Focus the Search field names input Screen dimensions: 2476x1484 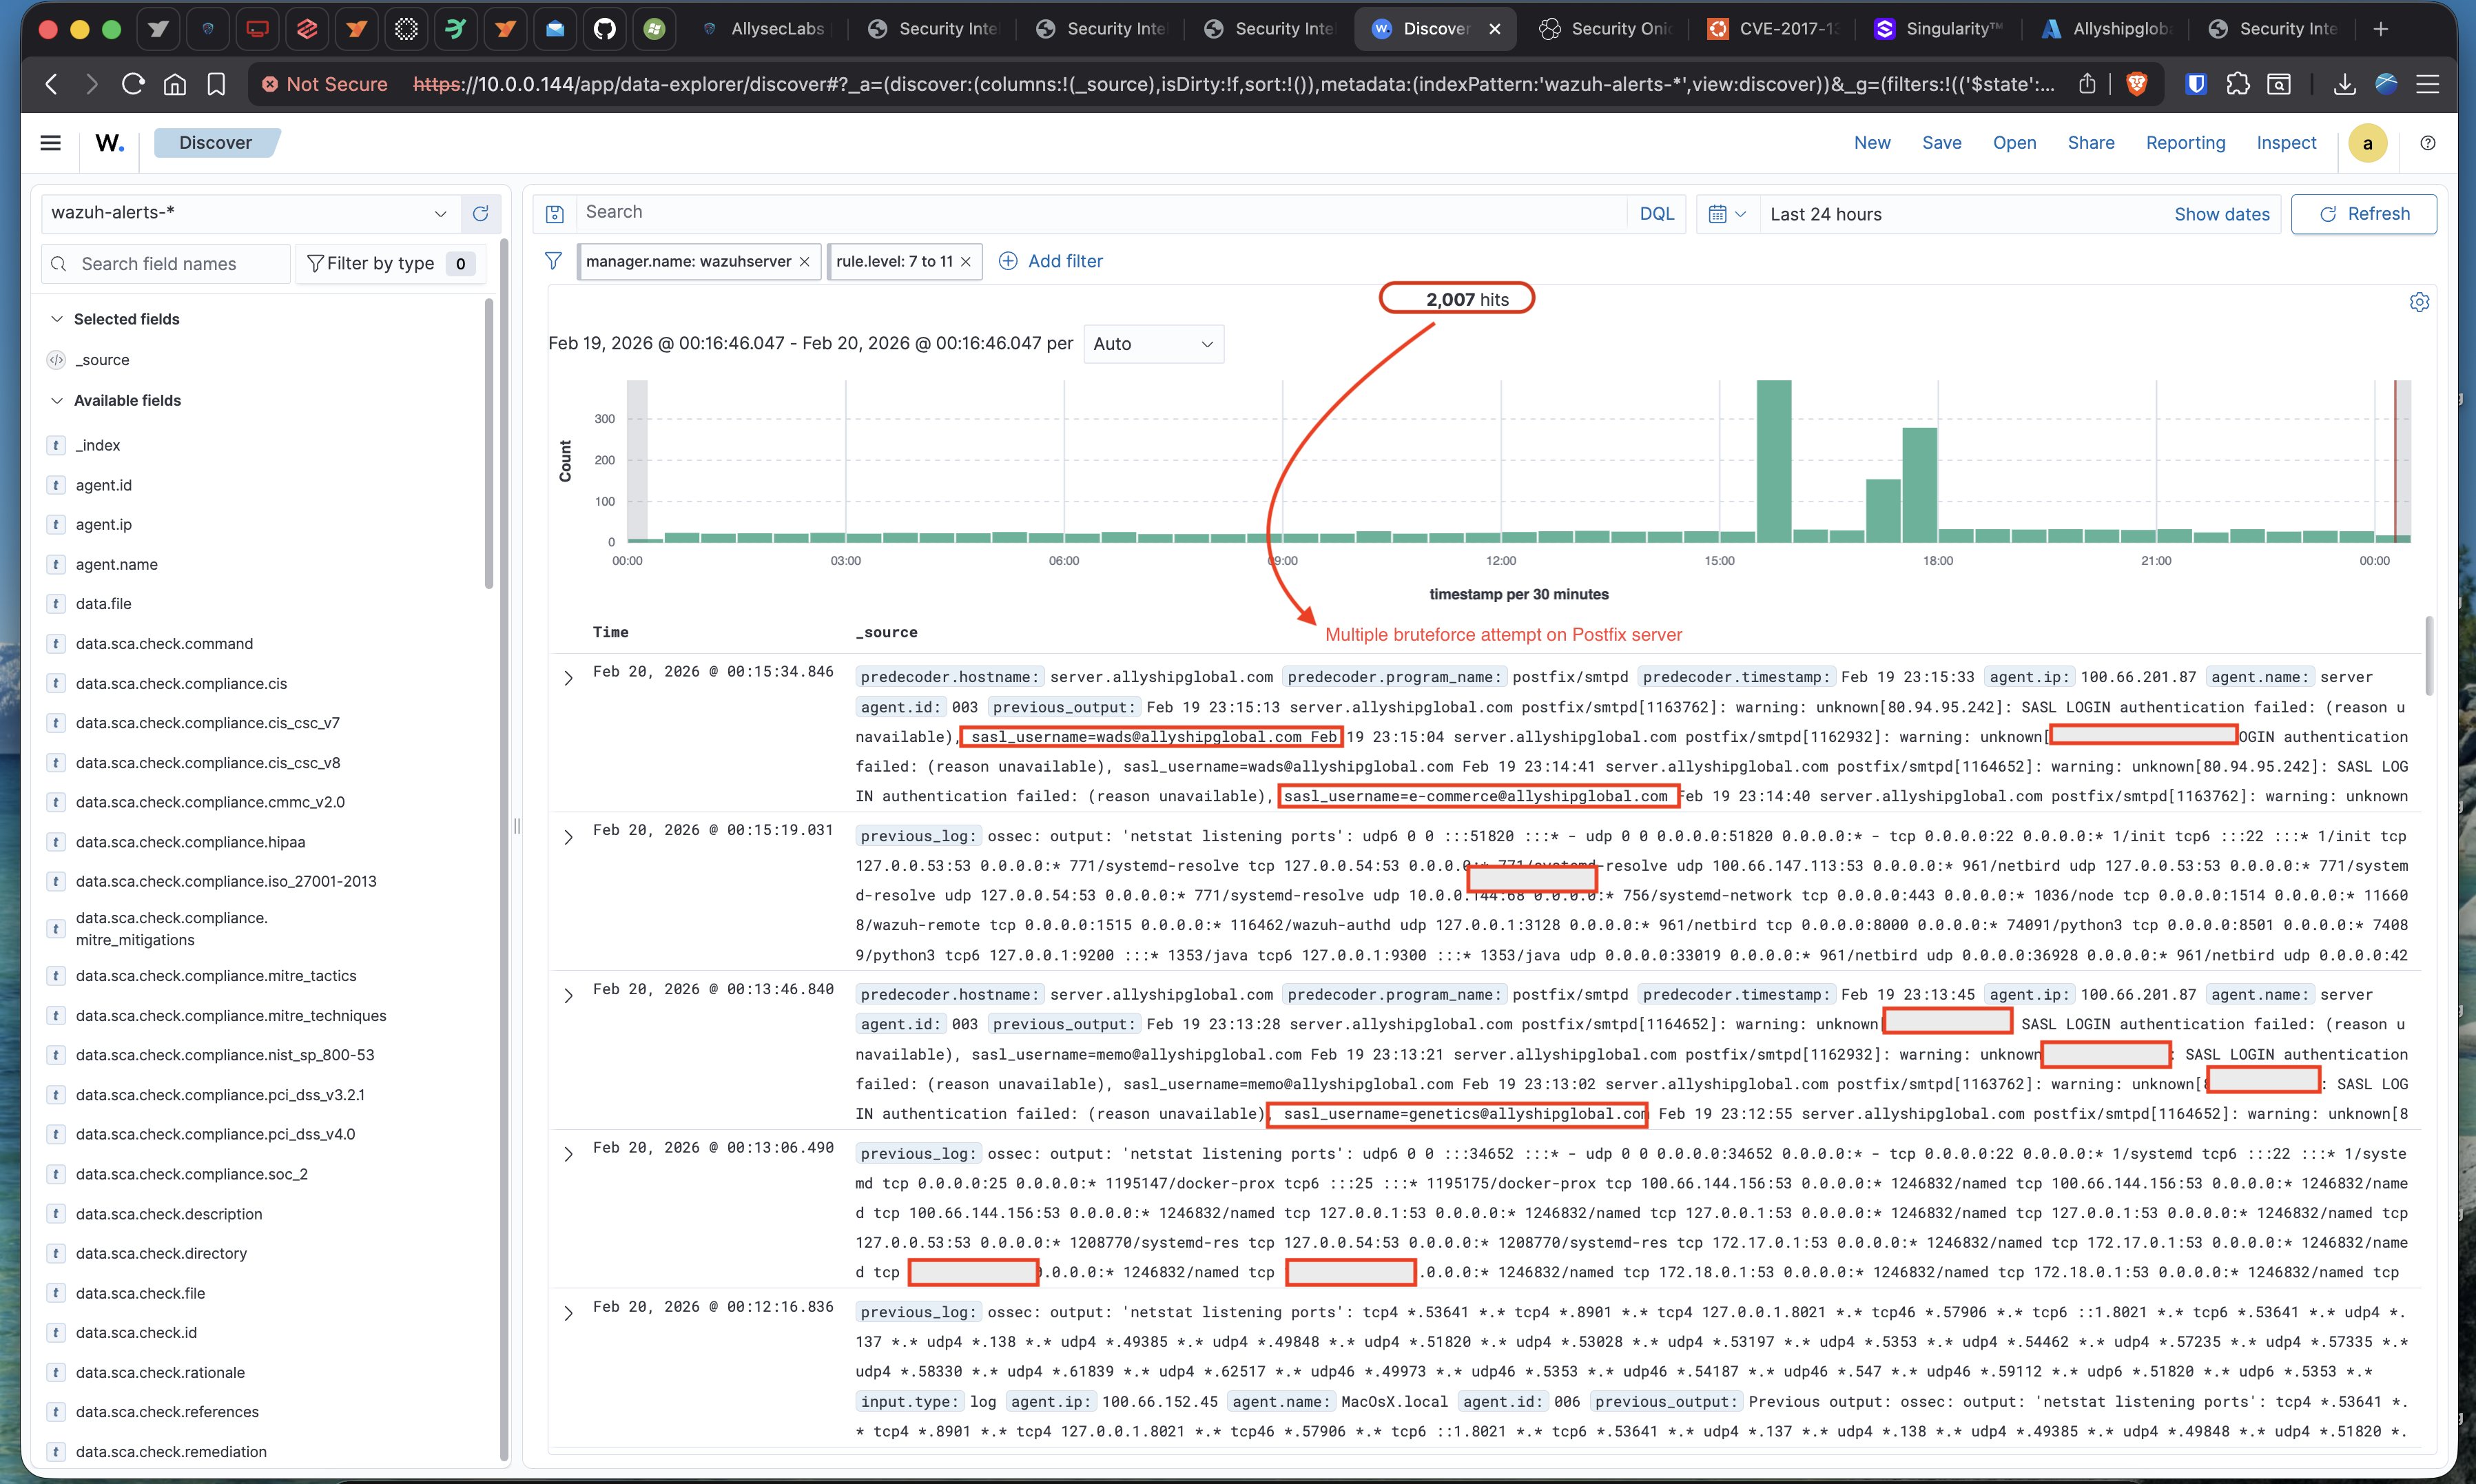[166, 264]
